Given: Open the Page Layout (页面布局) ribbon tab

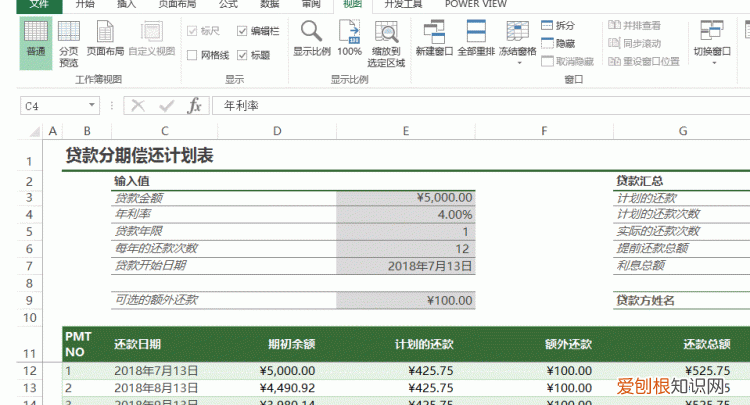Looking at the screenshot, I should (177, 5).
